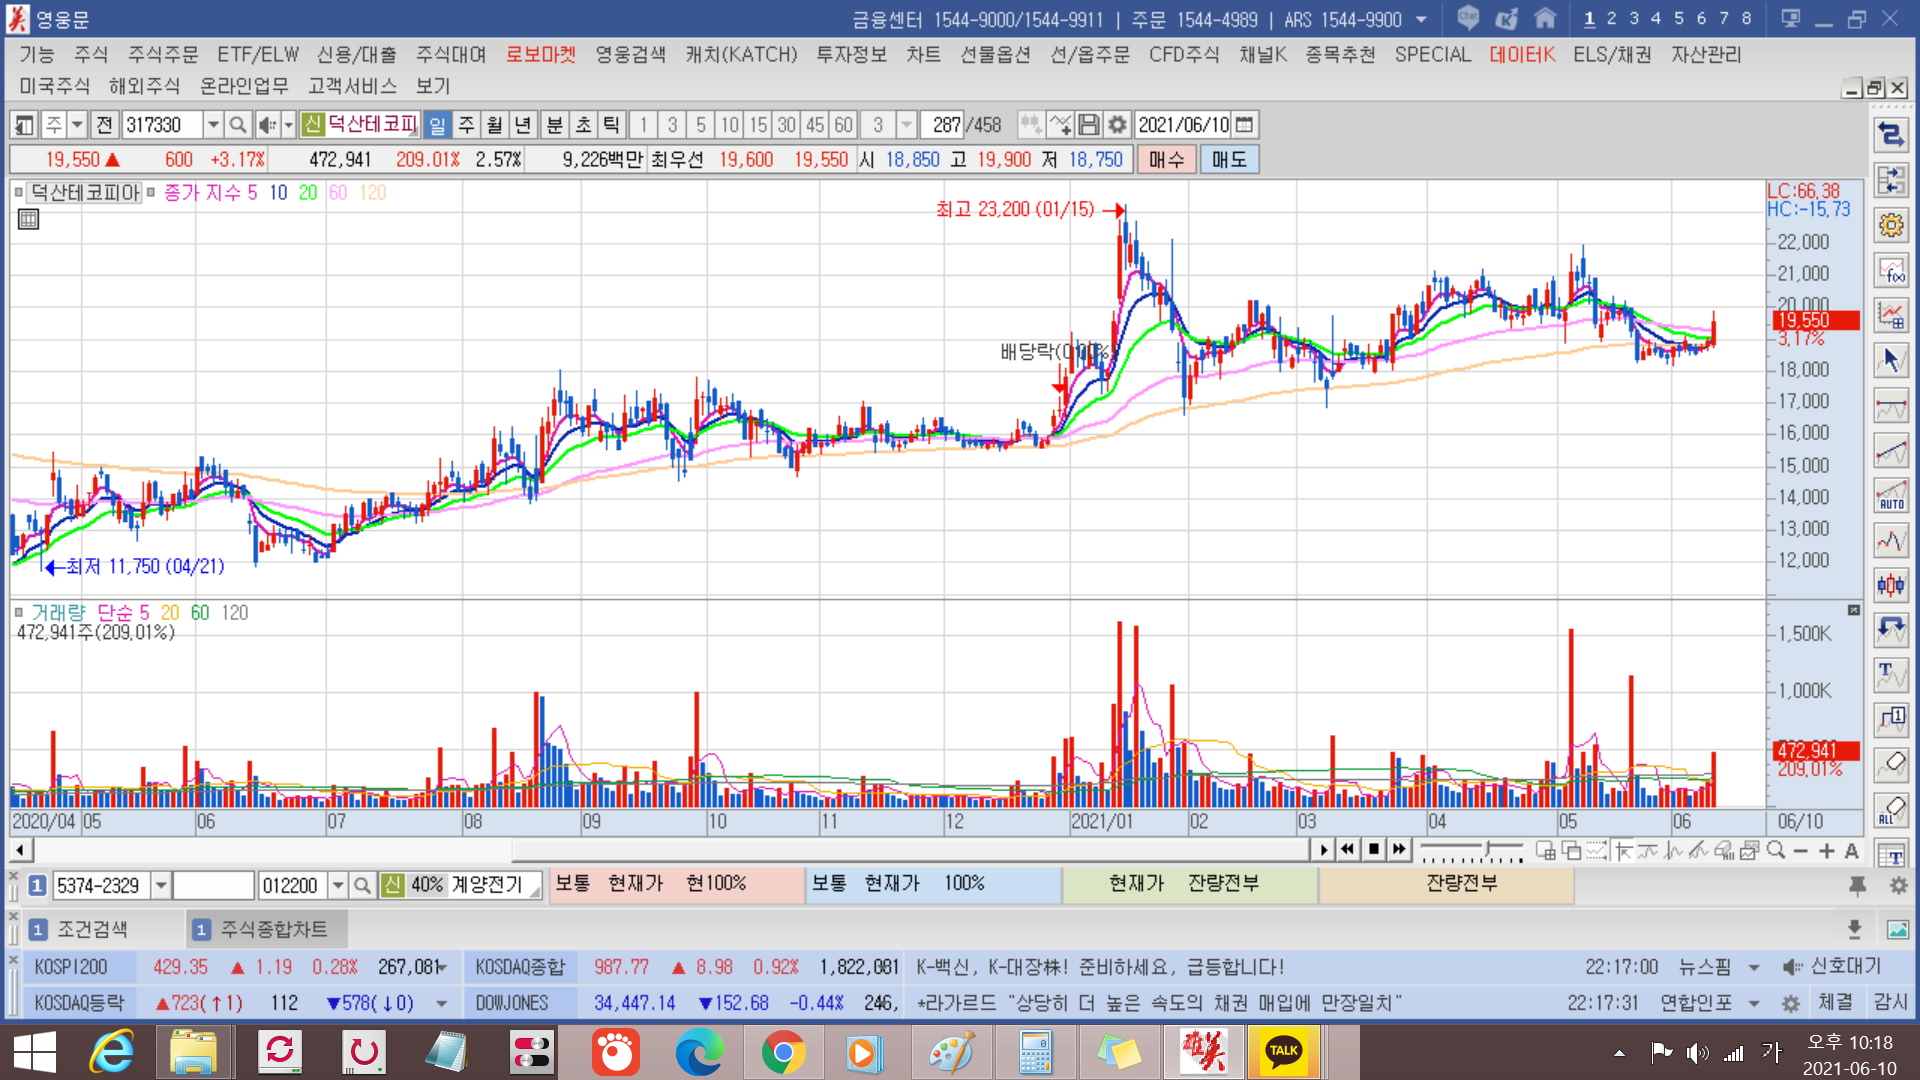Click the zoom magnifier under the chart
This screenshot has width=1920, height=1080.
click(1776, 851)
